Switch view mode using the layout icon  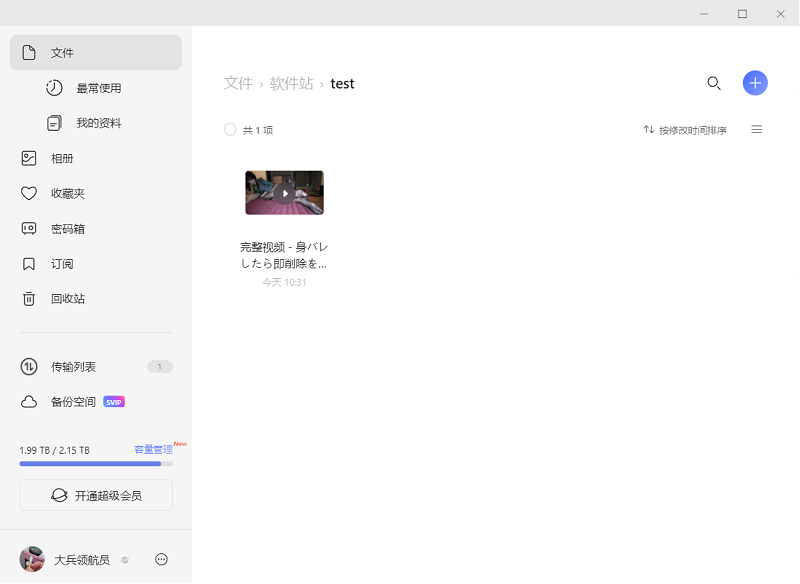pos(756,129)
